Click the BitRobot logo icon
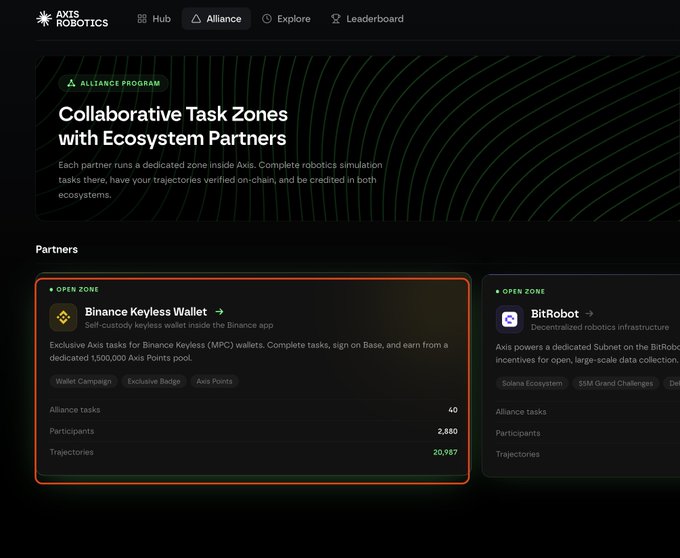Screen dimensions: 680x558 tap(510, 320)
